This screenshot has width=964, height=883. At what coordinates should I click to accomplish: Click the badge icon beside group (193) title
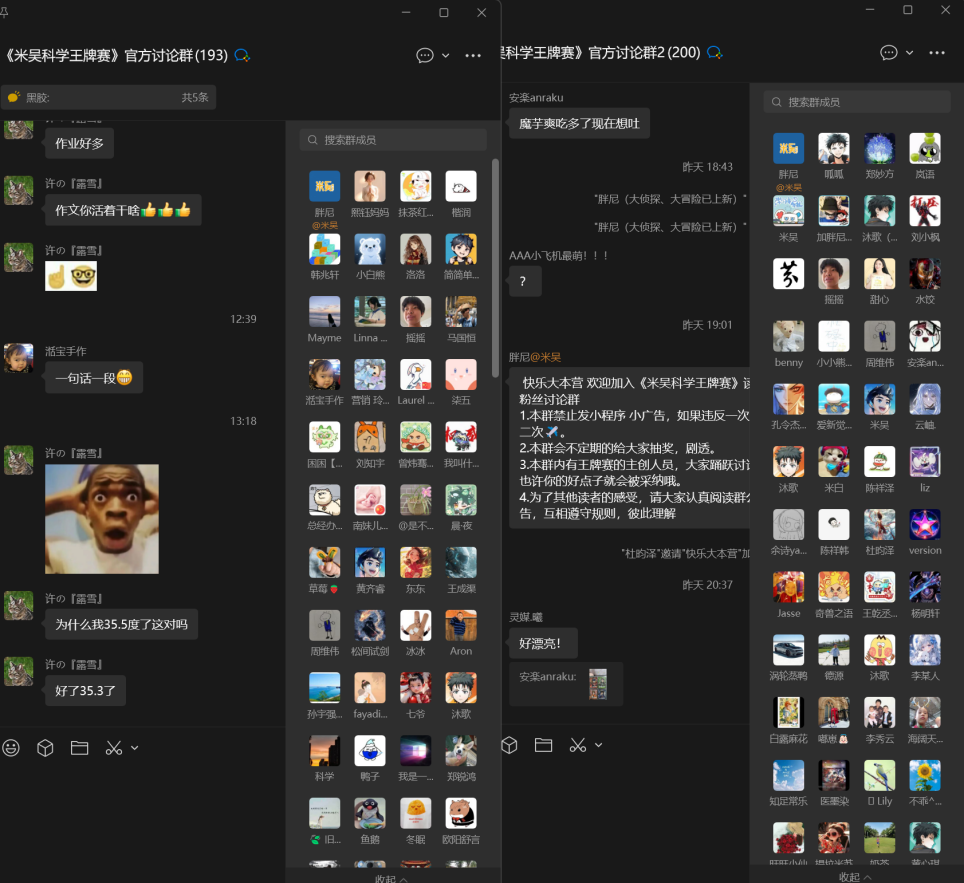coord(242,55)
